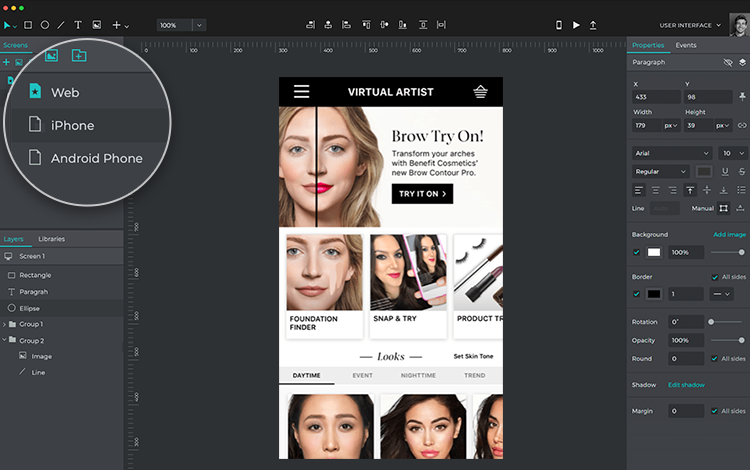This screenshot has width=750, height=470.
Task: Click the new folder icon in Screens
Action: coord(79,55)
